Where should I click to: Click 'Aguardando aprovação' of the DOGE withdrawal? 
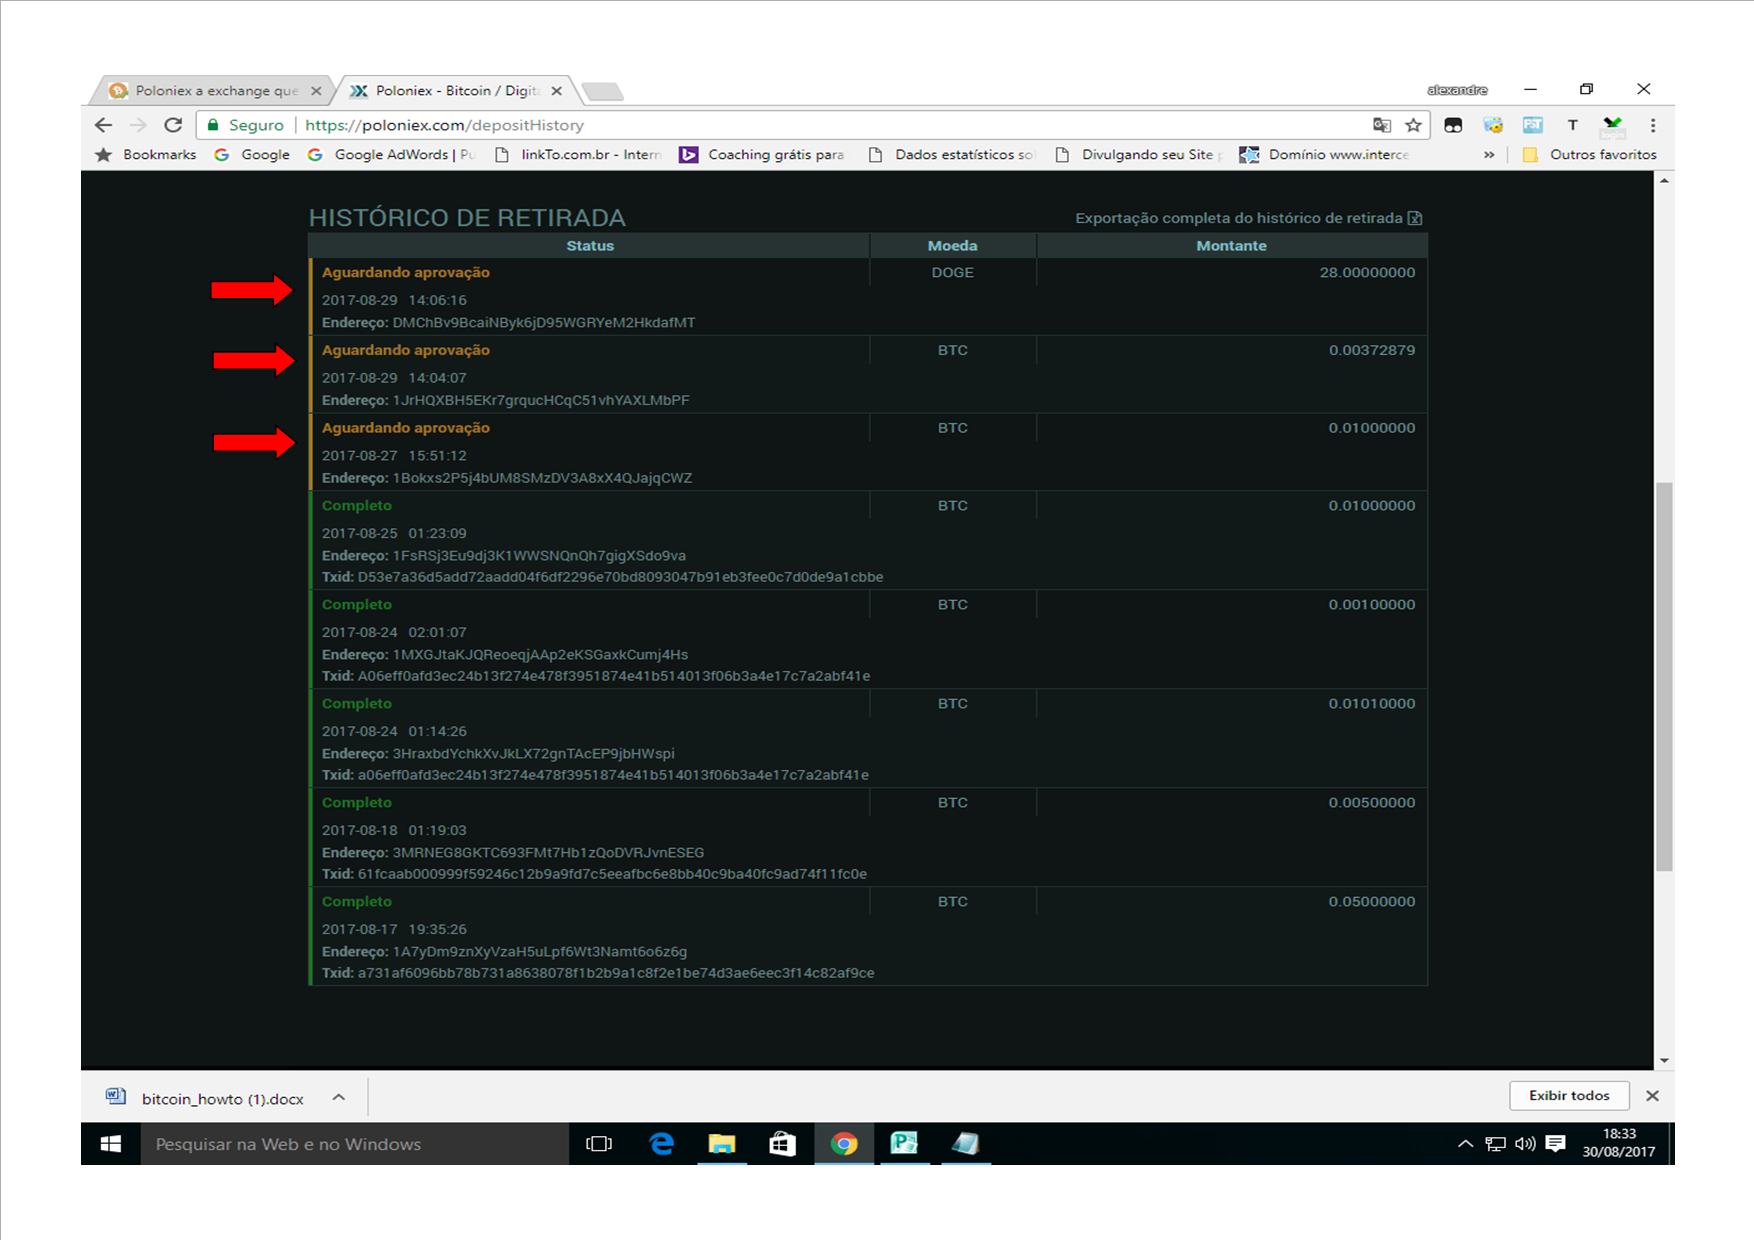click(406, 272)
